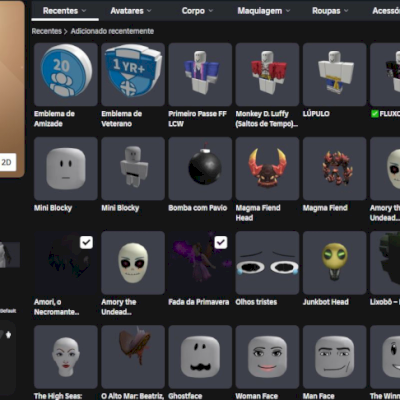Expand the Roupas dropdown arrow
Viewport: 400px width, 400px height.
(346, 11)
